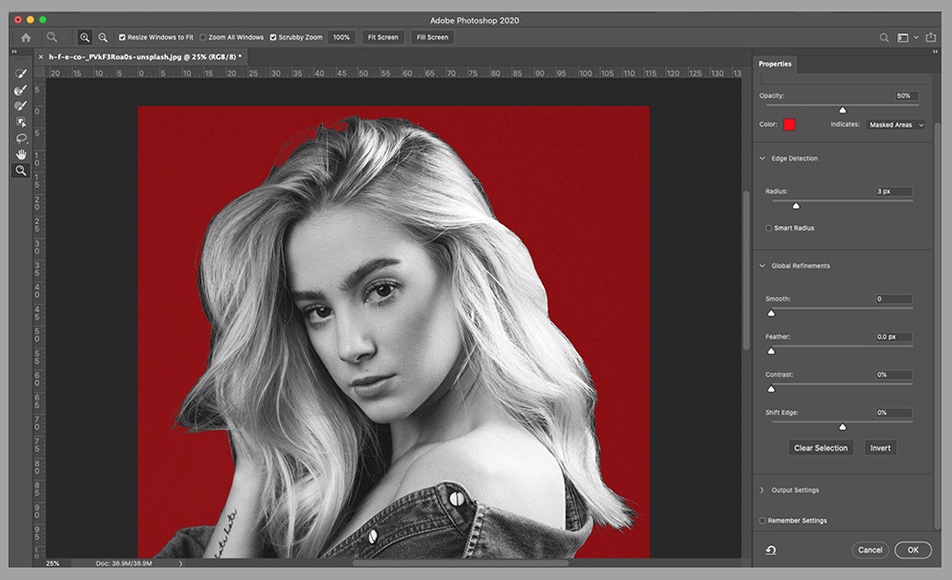This screenshot has width=952, height=580.
Task: Click the 100% zoom button
Action: [341, 38]
